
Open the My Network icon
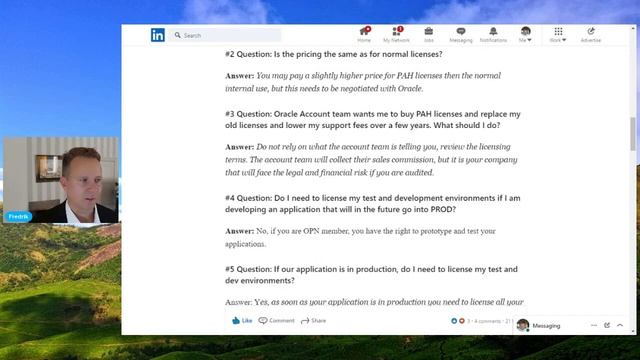click(x=396, y=35)
